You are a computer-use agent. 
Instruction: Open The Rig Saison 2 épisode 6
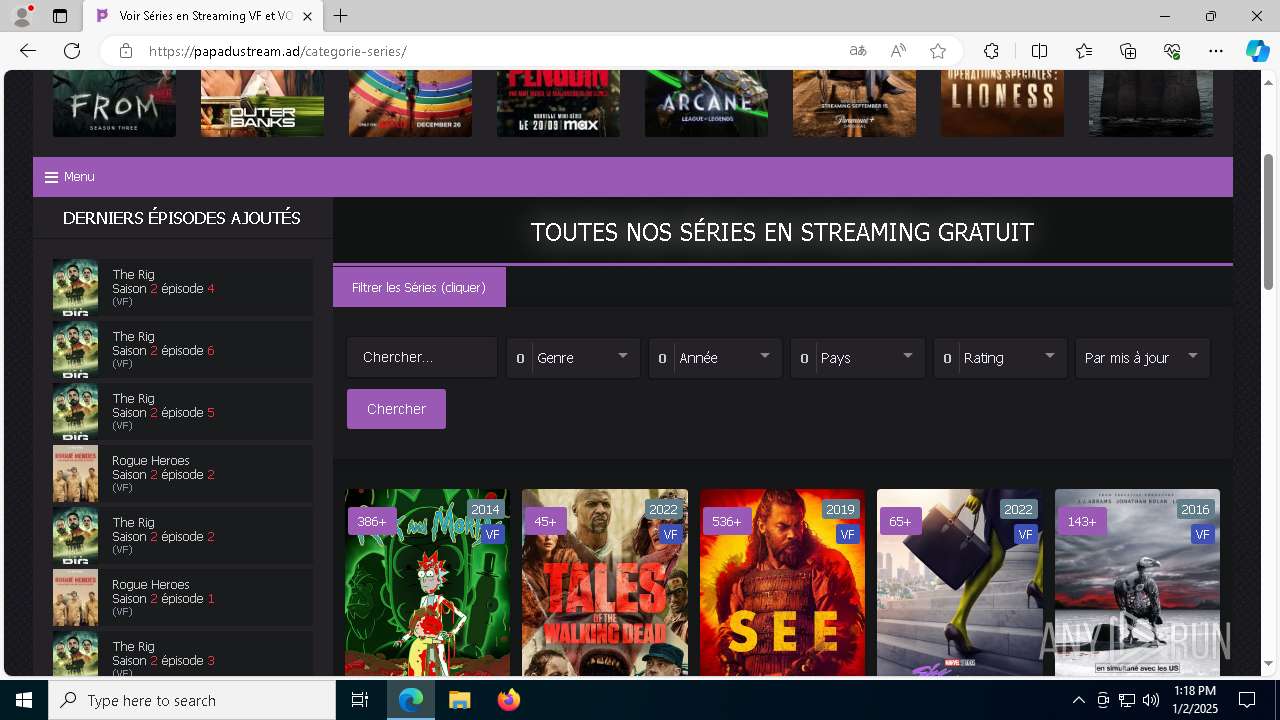click(183, 350)
